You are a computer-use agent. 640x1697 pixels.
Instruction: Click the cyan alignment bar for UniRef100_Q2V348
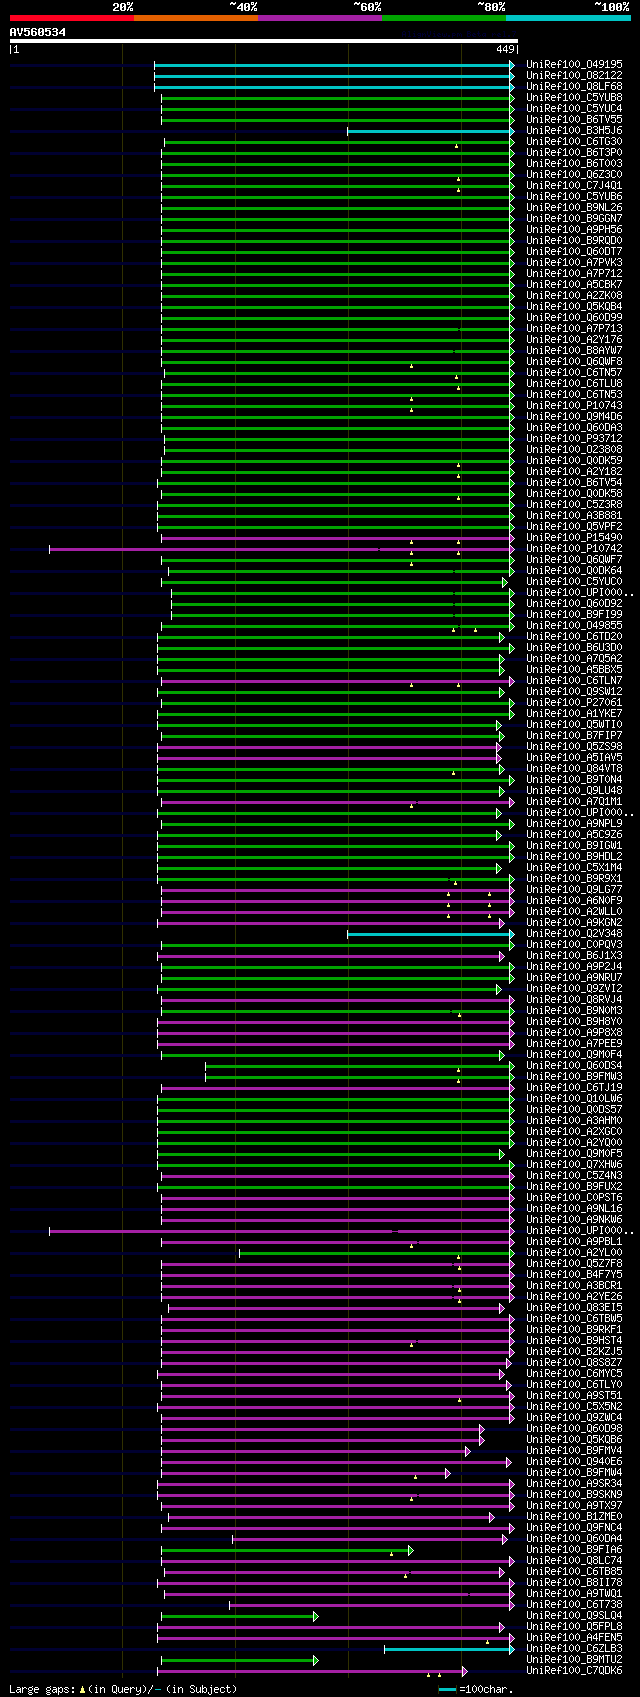pyautogui.click(x=430, y=934)
